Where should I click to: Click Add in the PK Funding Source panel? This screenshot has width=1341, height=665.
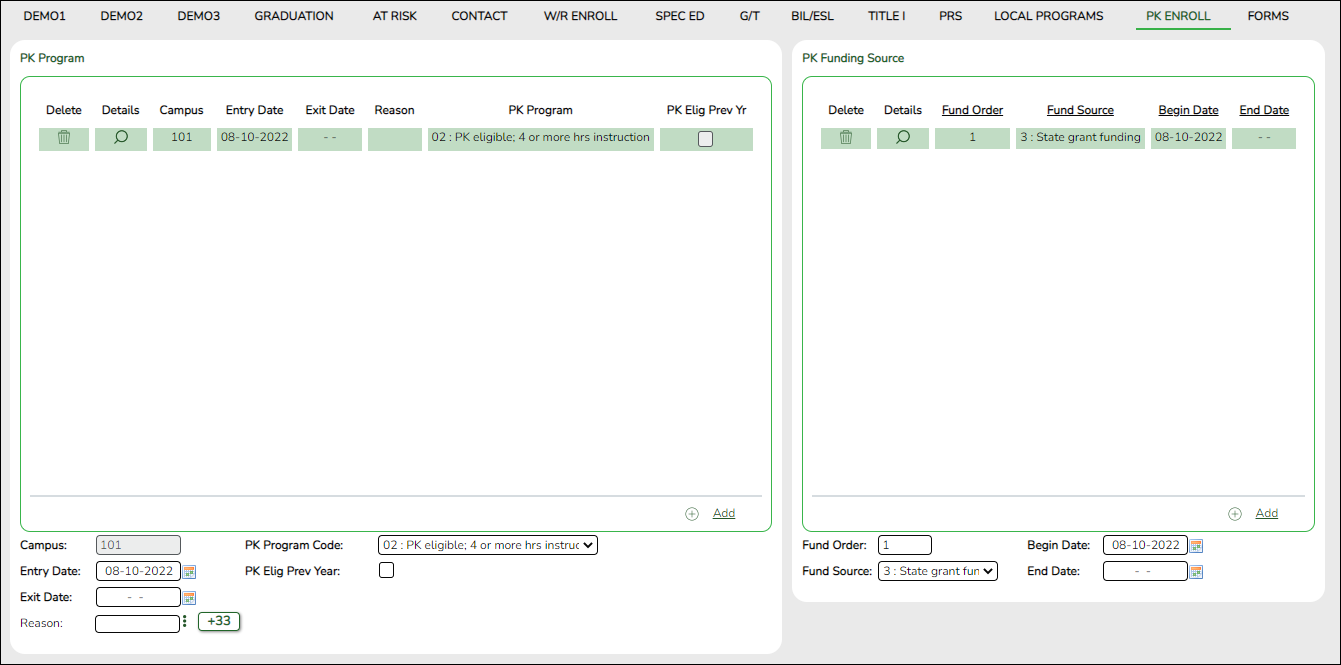coord(1266,512)
